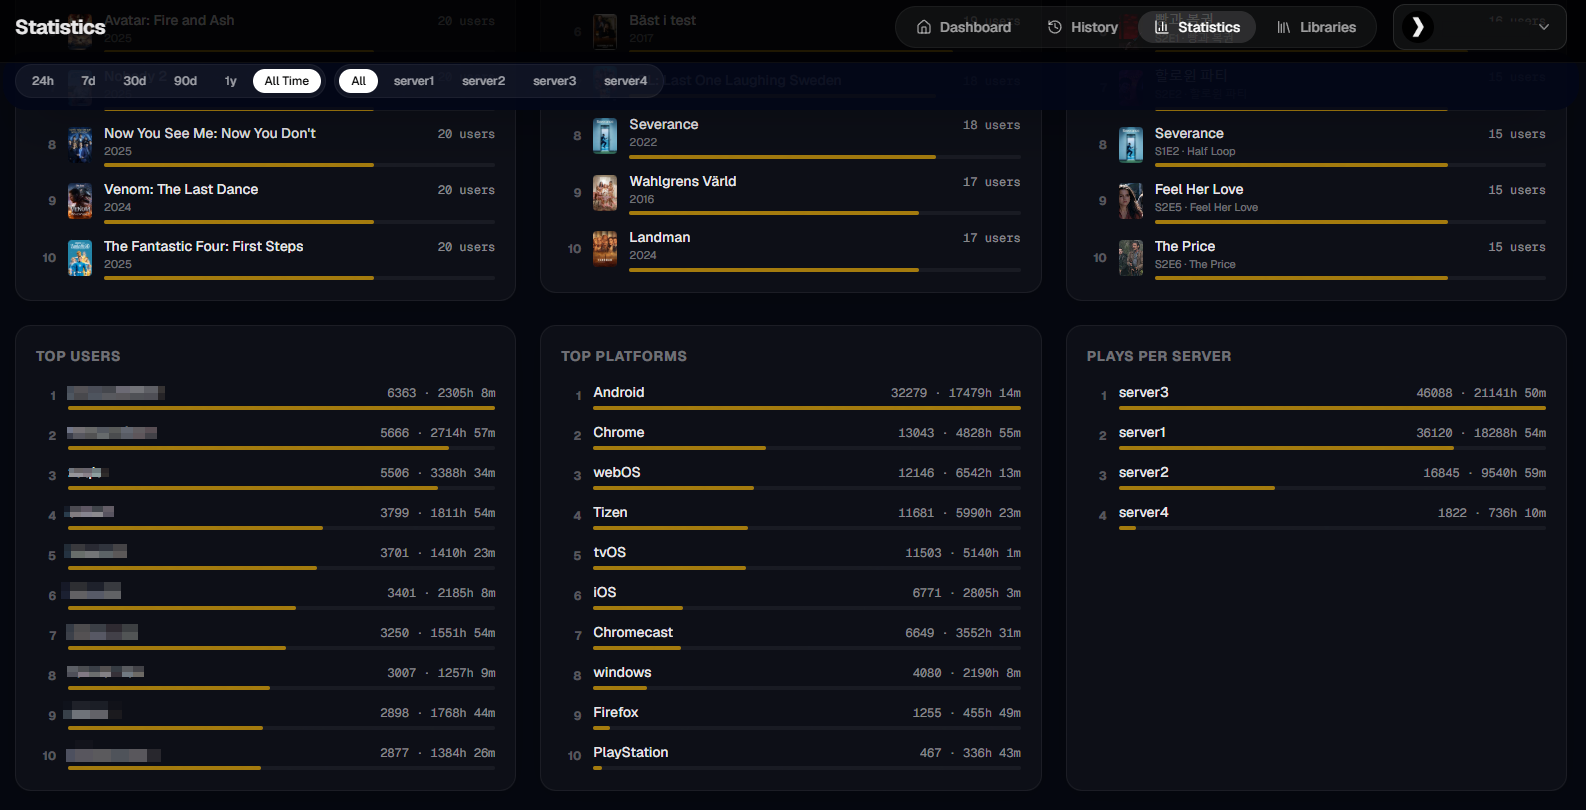Click the tvOS platform row
Screen dimensions: 1586x810
coord(791,556)
